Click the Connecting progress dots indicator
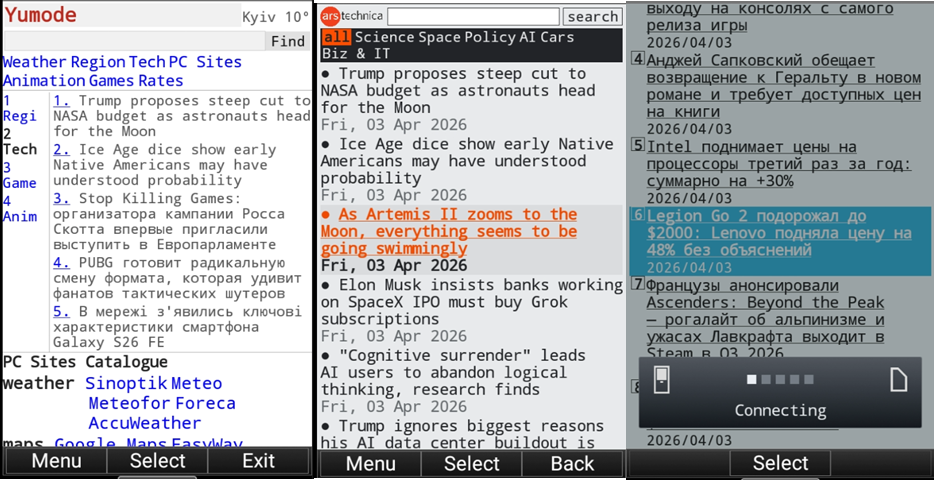934x483 pixels. pos(780,379)
